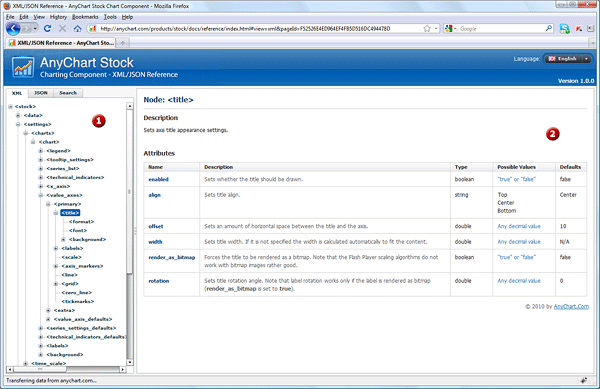Image resolution: width=600 pixels, height=389 pixels.
Task: Select the <series_settings_defaults> tree item
Action: point(81,328)
